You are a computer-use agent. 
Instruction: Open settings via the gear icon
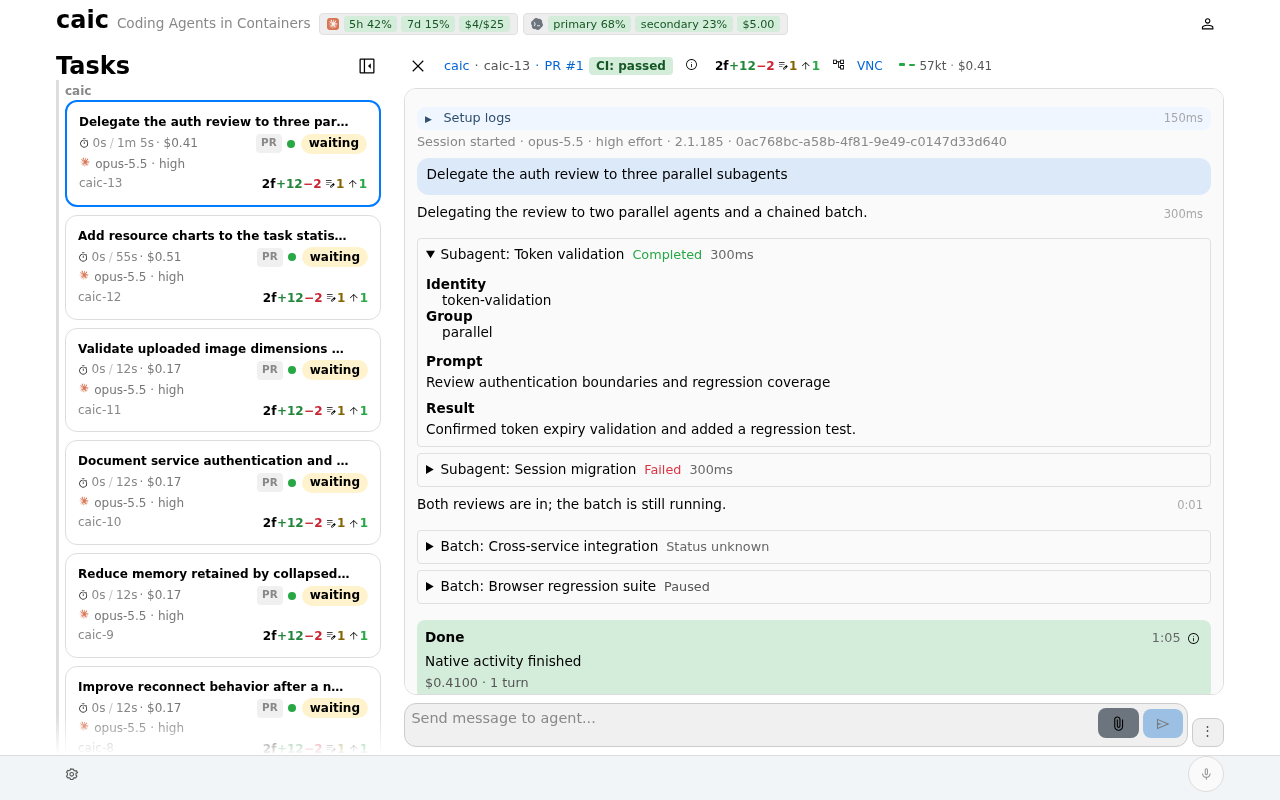point(72,774)
